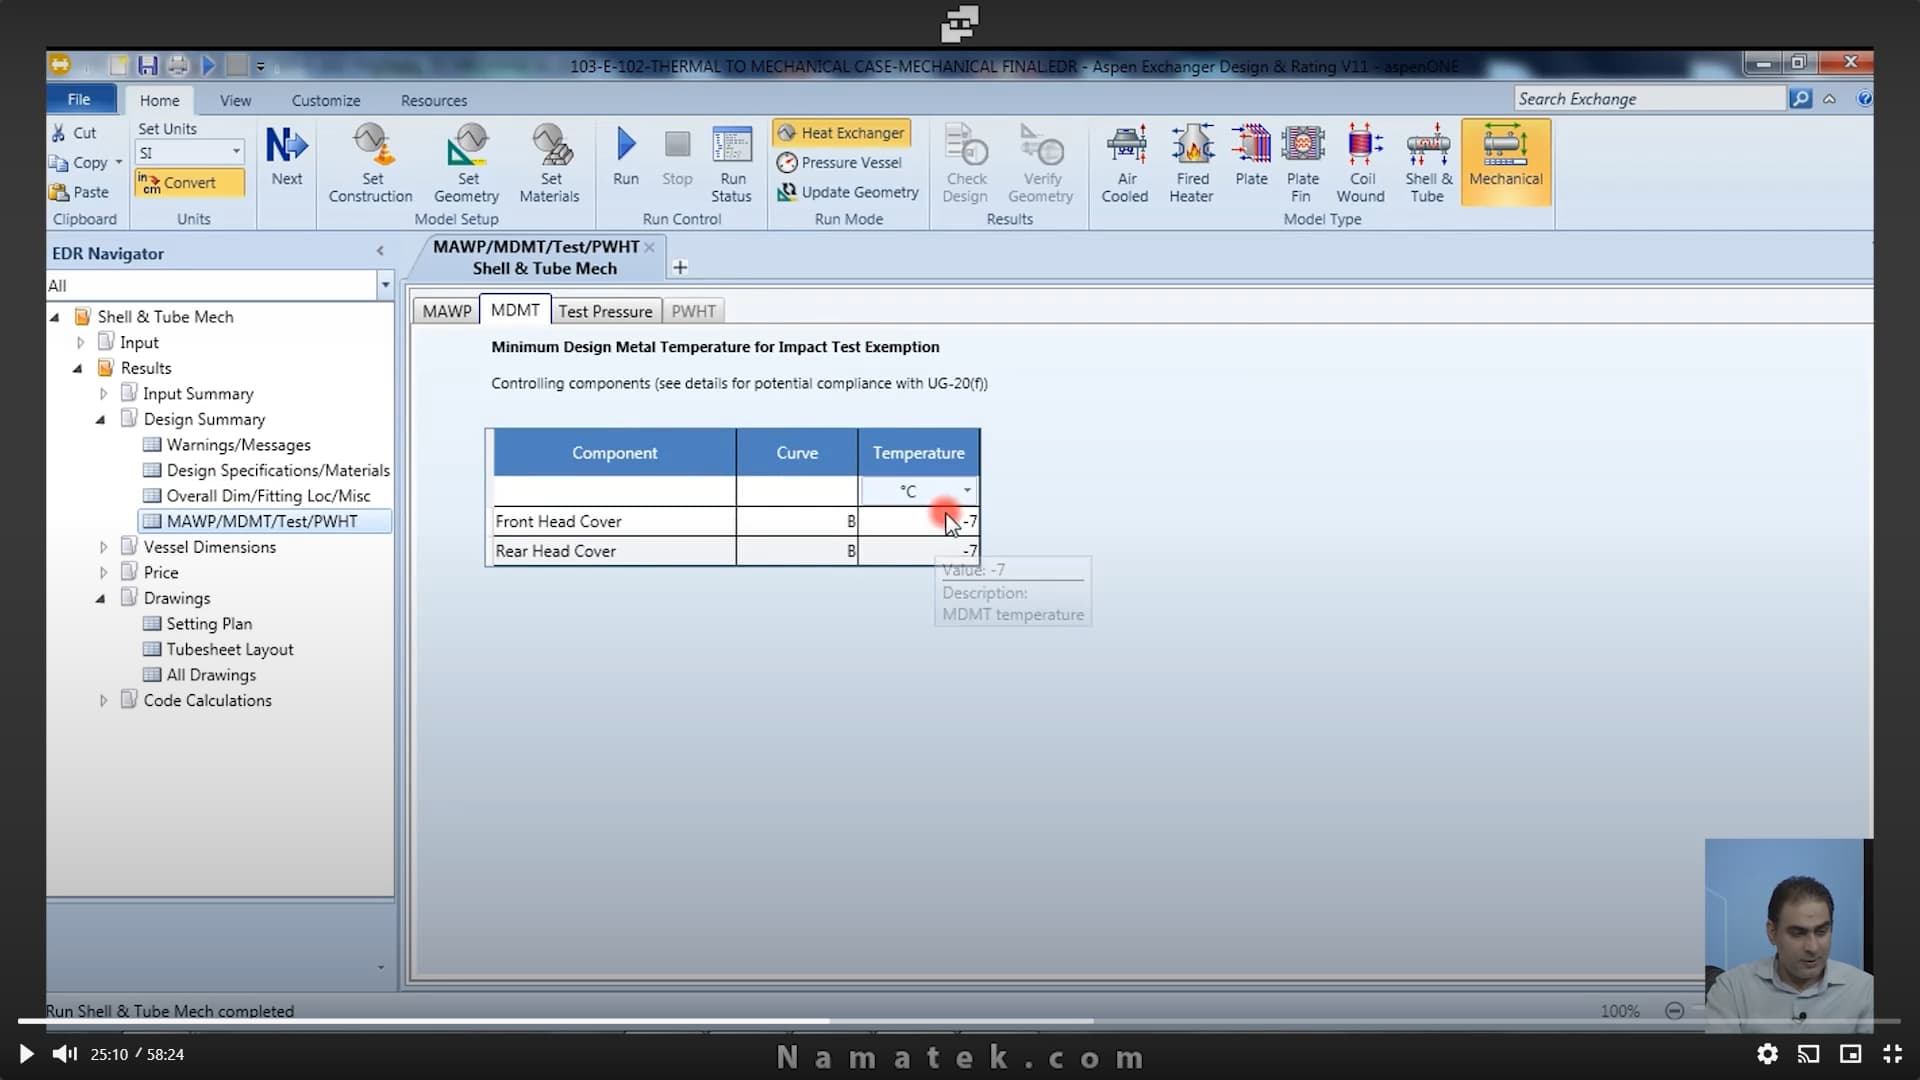The height and width of the screenshot is (1080, 1920).
Task: Click the search magnifier icon
Action: coord(1800,98)
